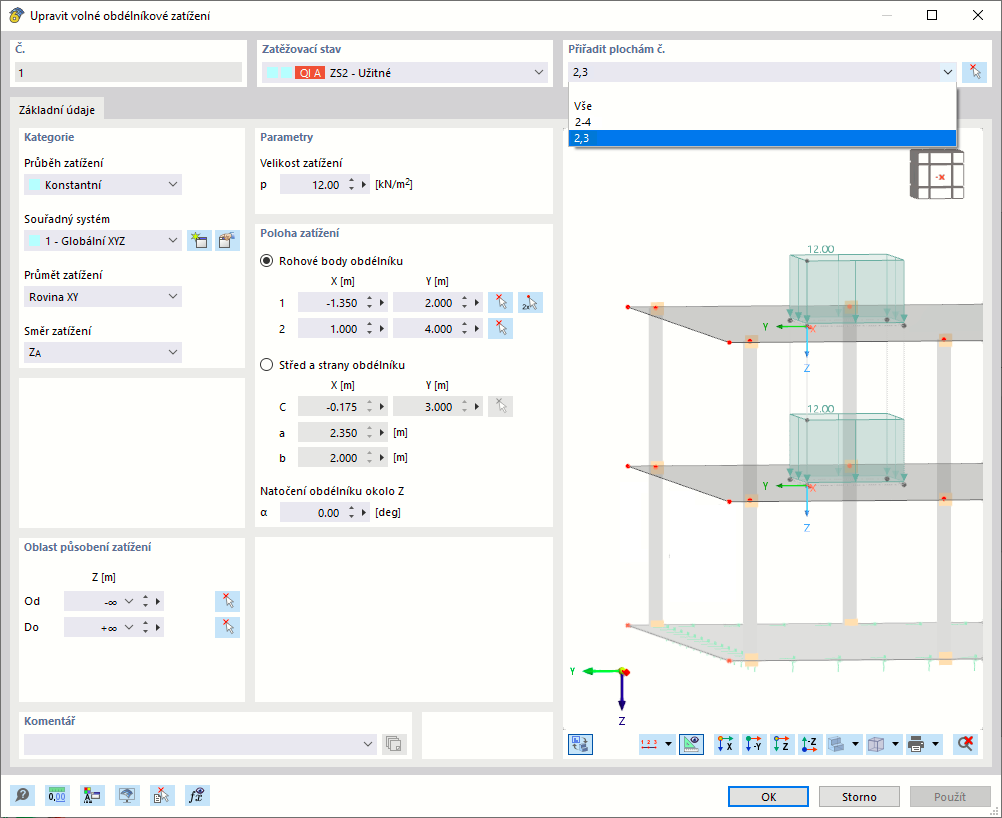Open help via the question-mark icon
The height and width of the screenshot is (818, 1002).
point(22,796)
